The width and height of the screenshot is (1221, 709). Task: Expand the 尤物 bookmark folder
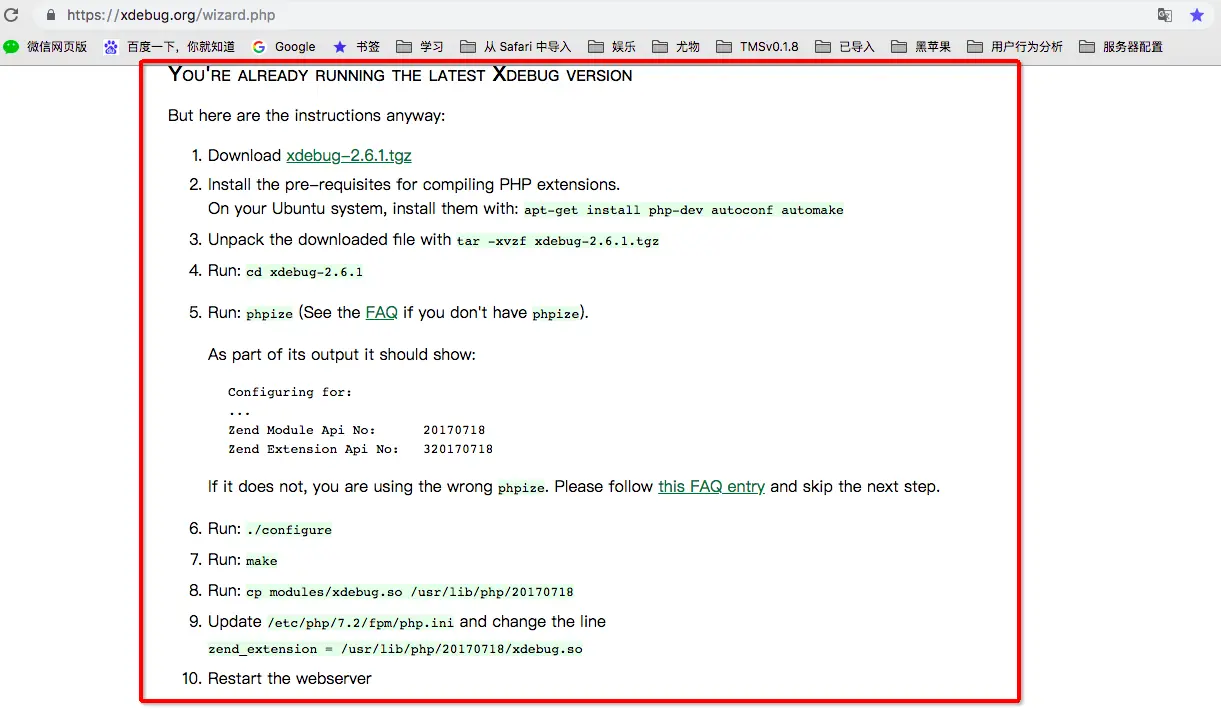click(676, 46)
